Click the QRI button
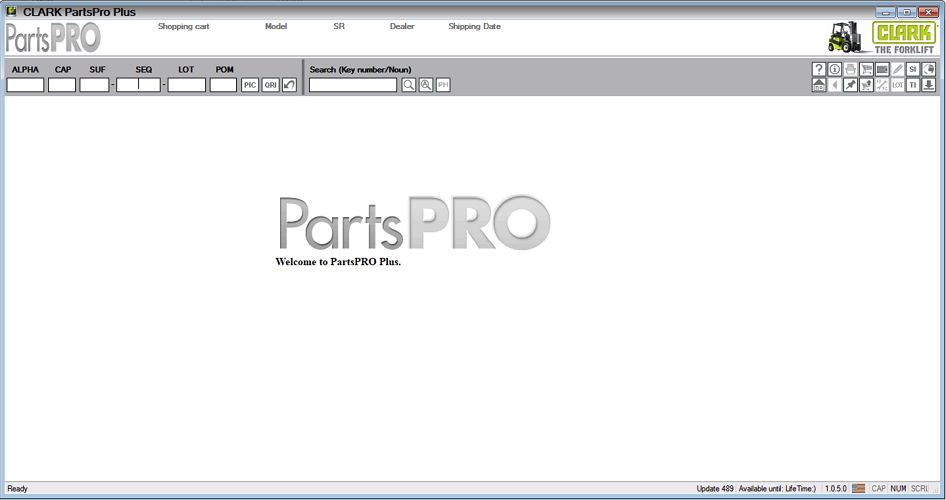Viewport: 946px width, 500px height. click(x=270, y=85)
